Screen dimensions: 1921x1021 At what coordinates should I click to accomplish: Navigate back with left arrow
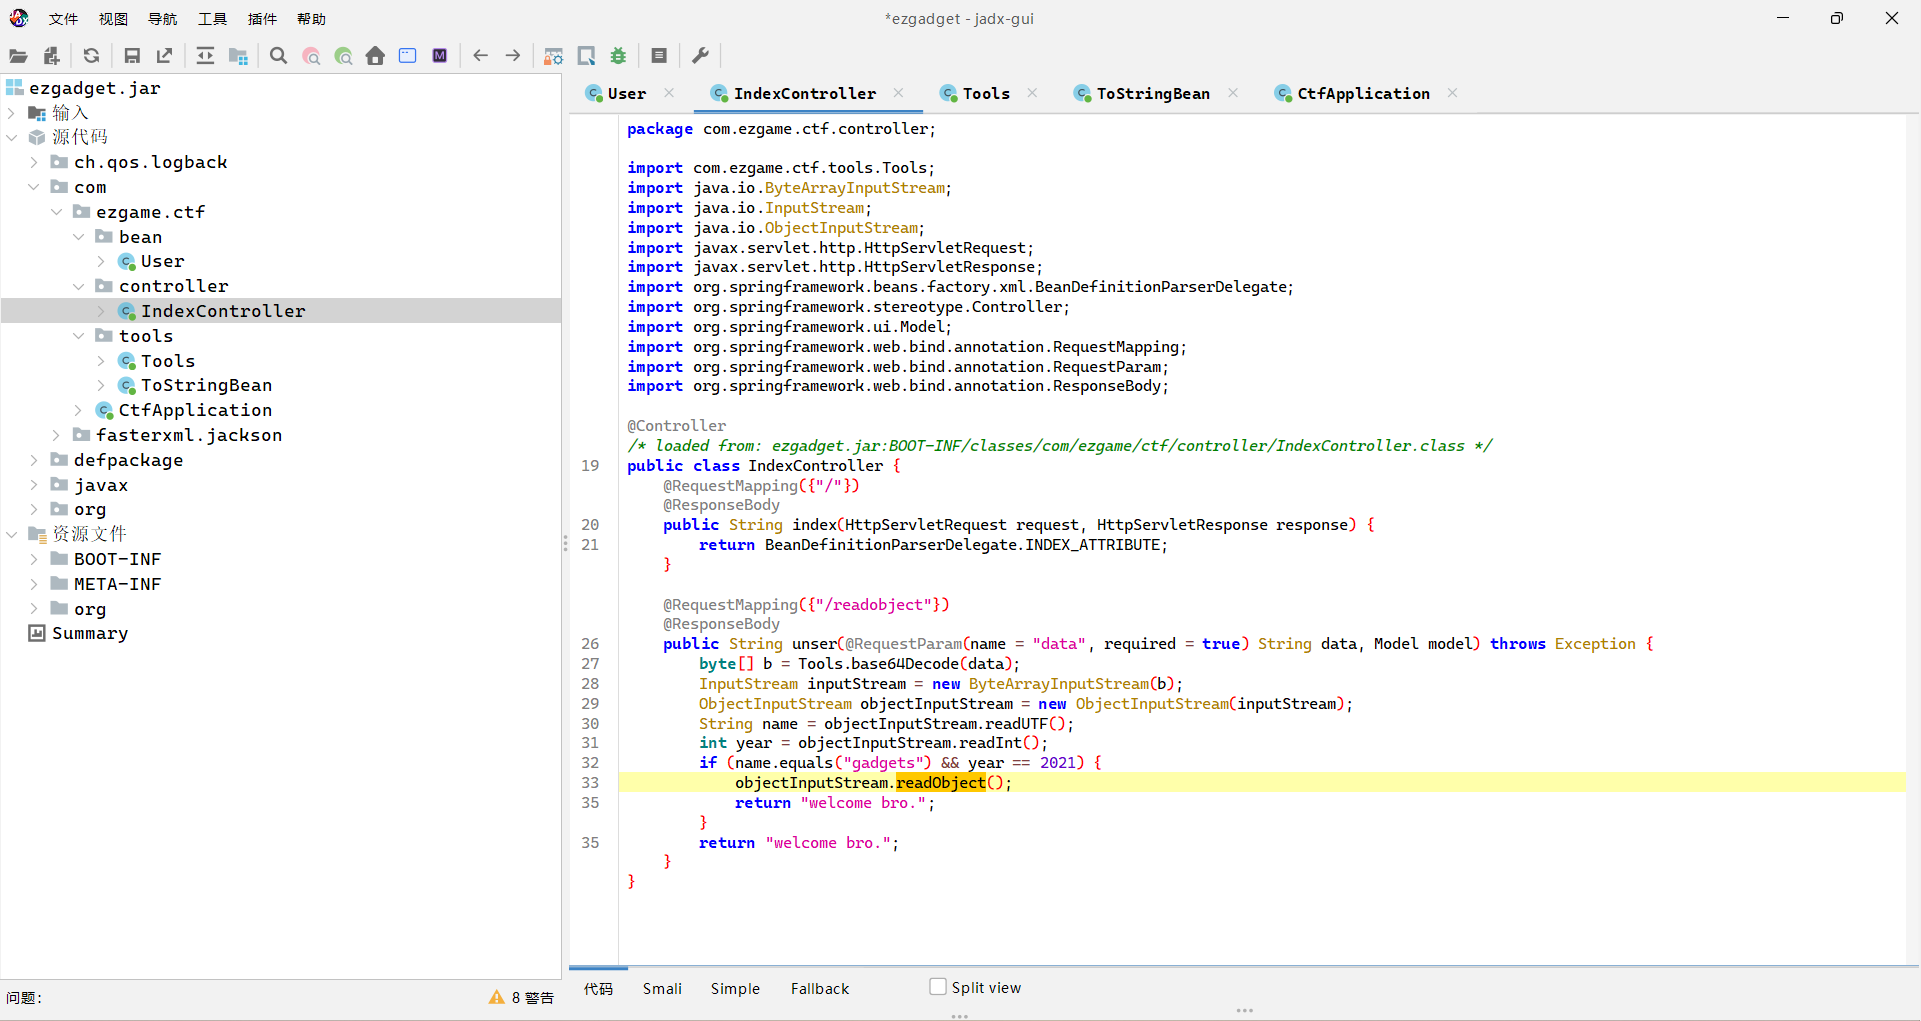480,56
